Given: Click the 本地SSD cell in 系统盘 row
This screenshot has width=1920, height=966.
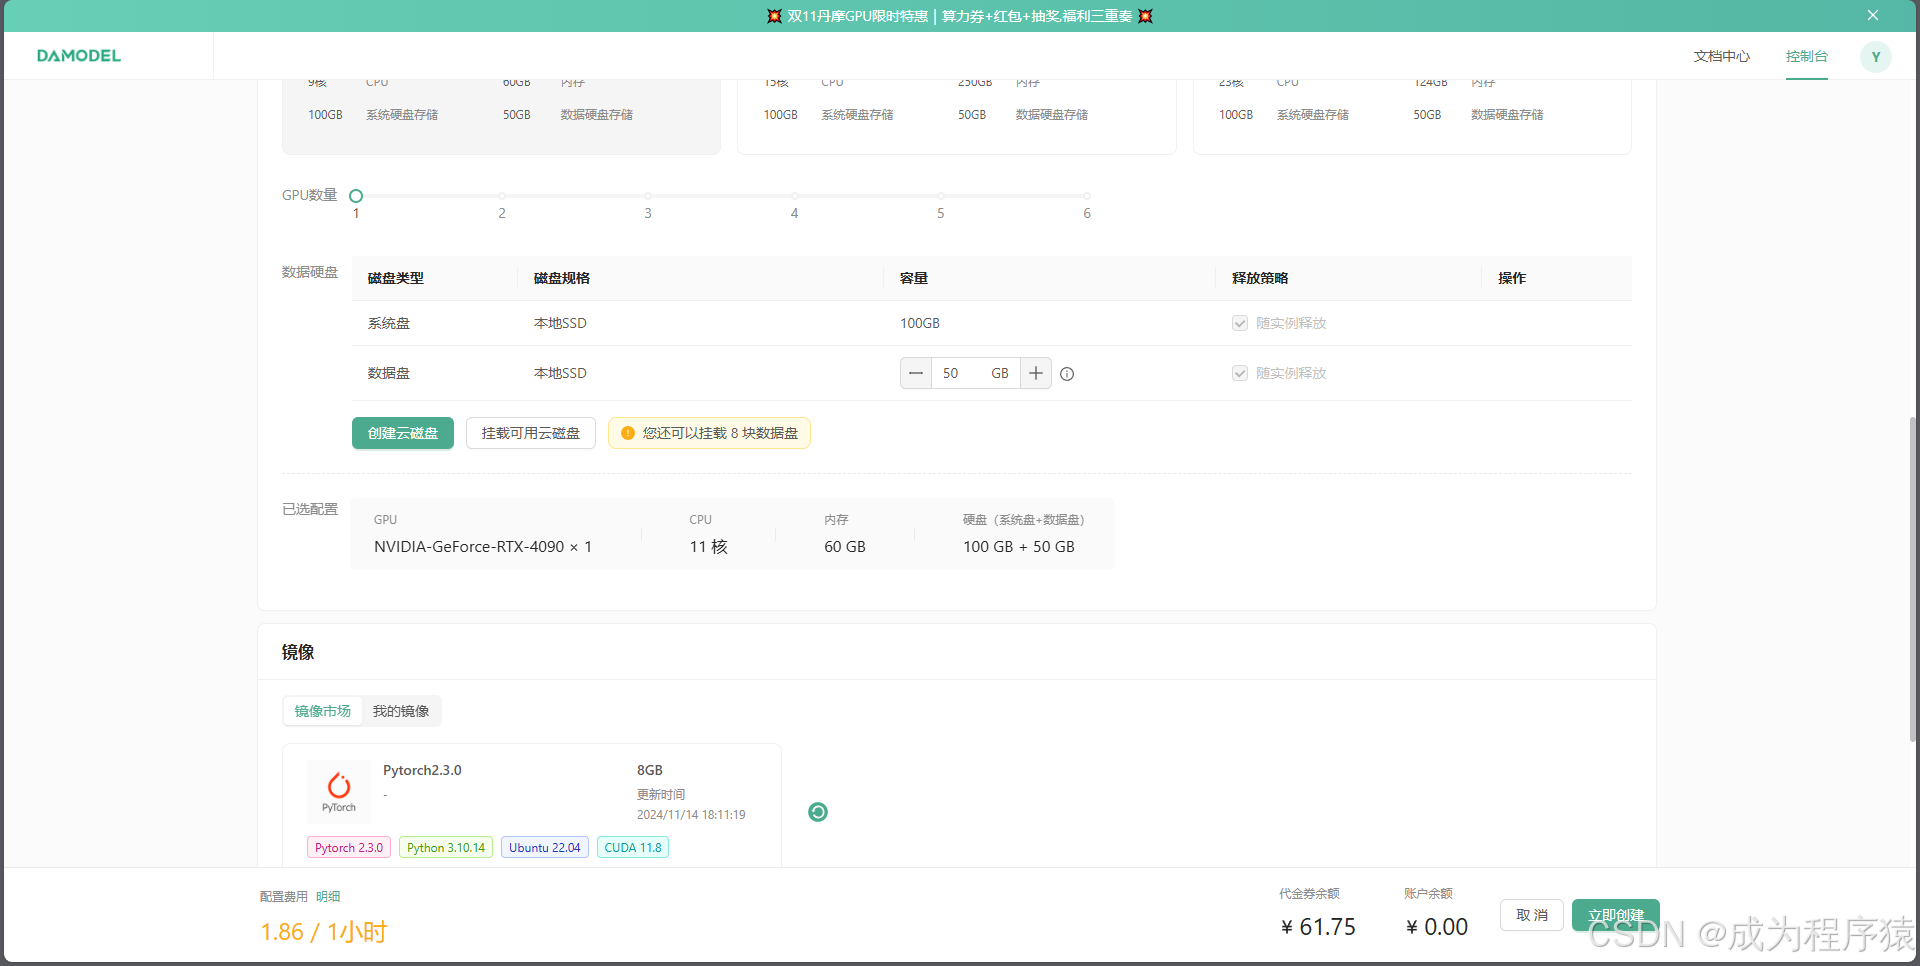Looking at the screenshot, I should coord(560,323).
